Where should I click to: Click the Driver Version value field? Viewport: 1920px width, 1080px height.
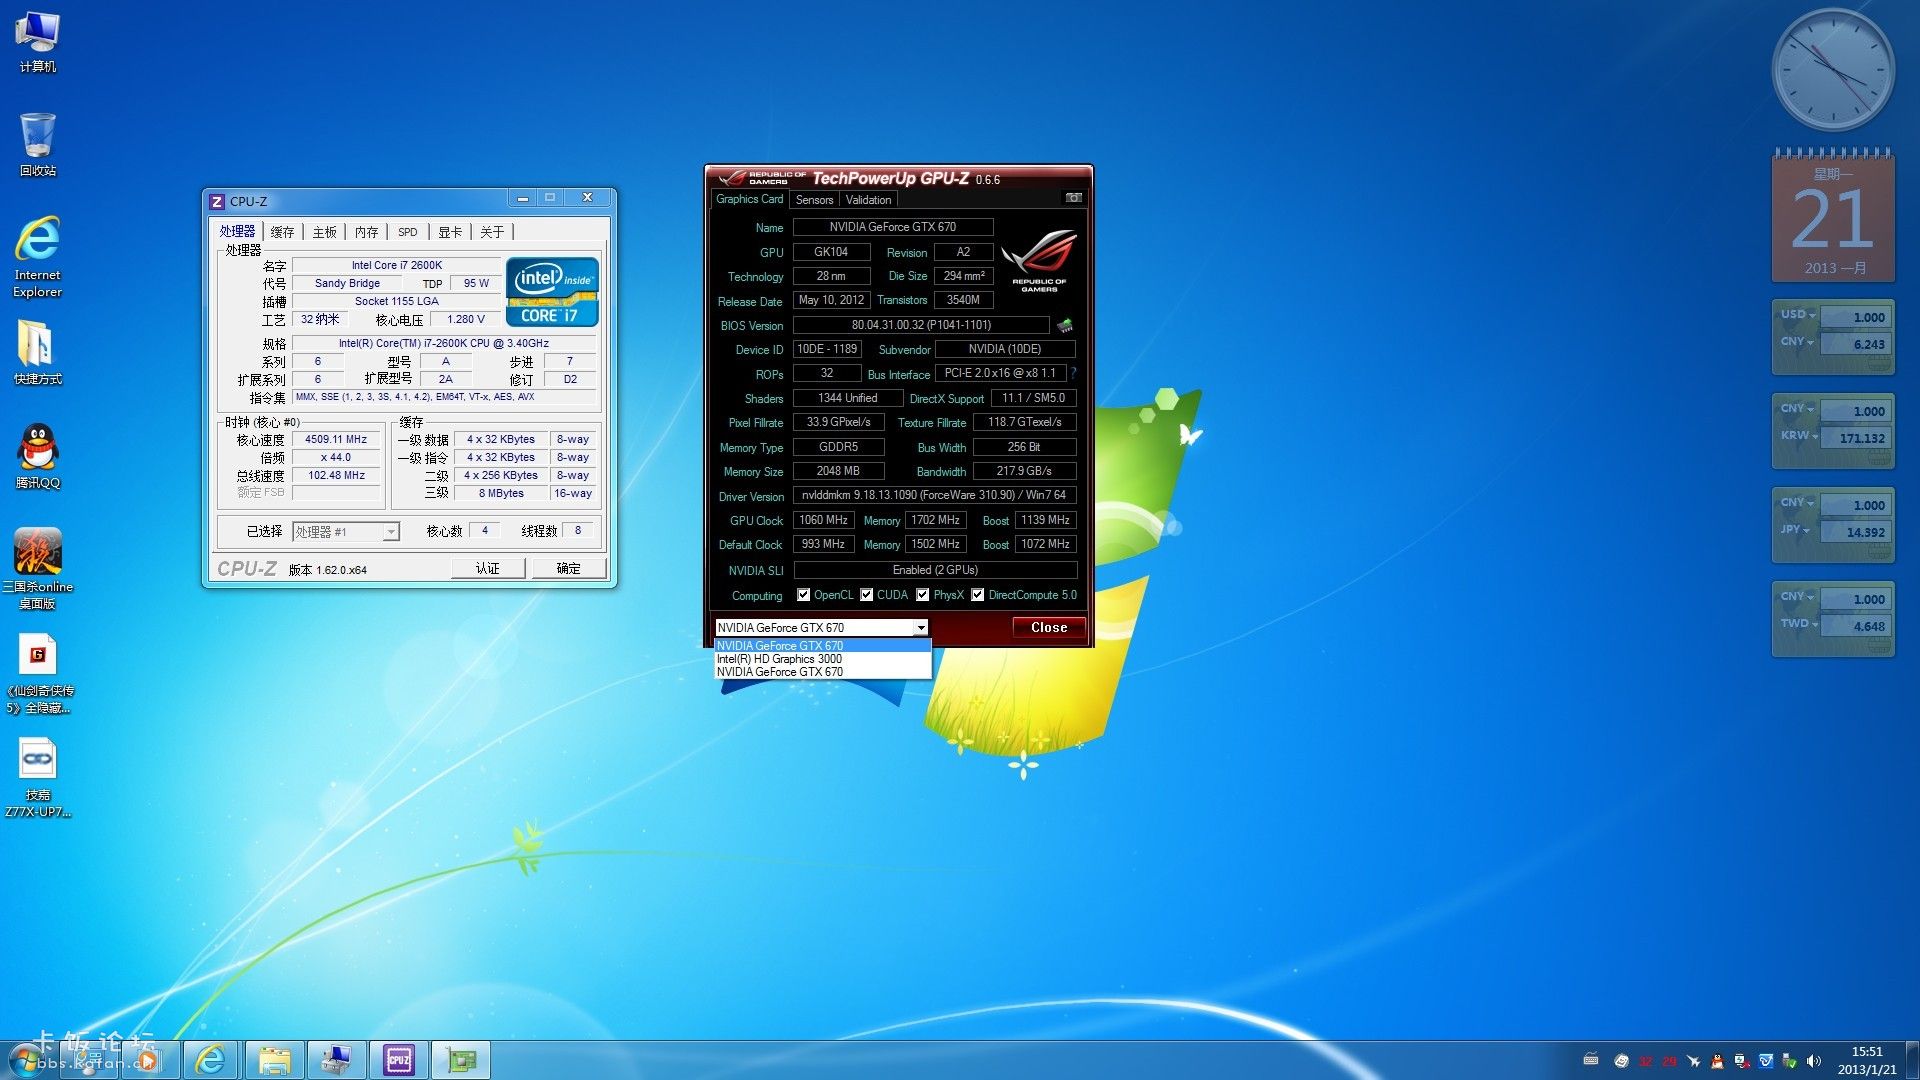(x=935, y=495)
